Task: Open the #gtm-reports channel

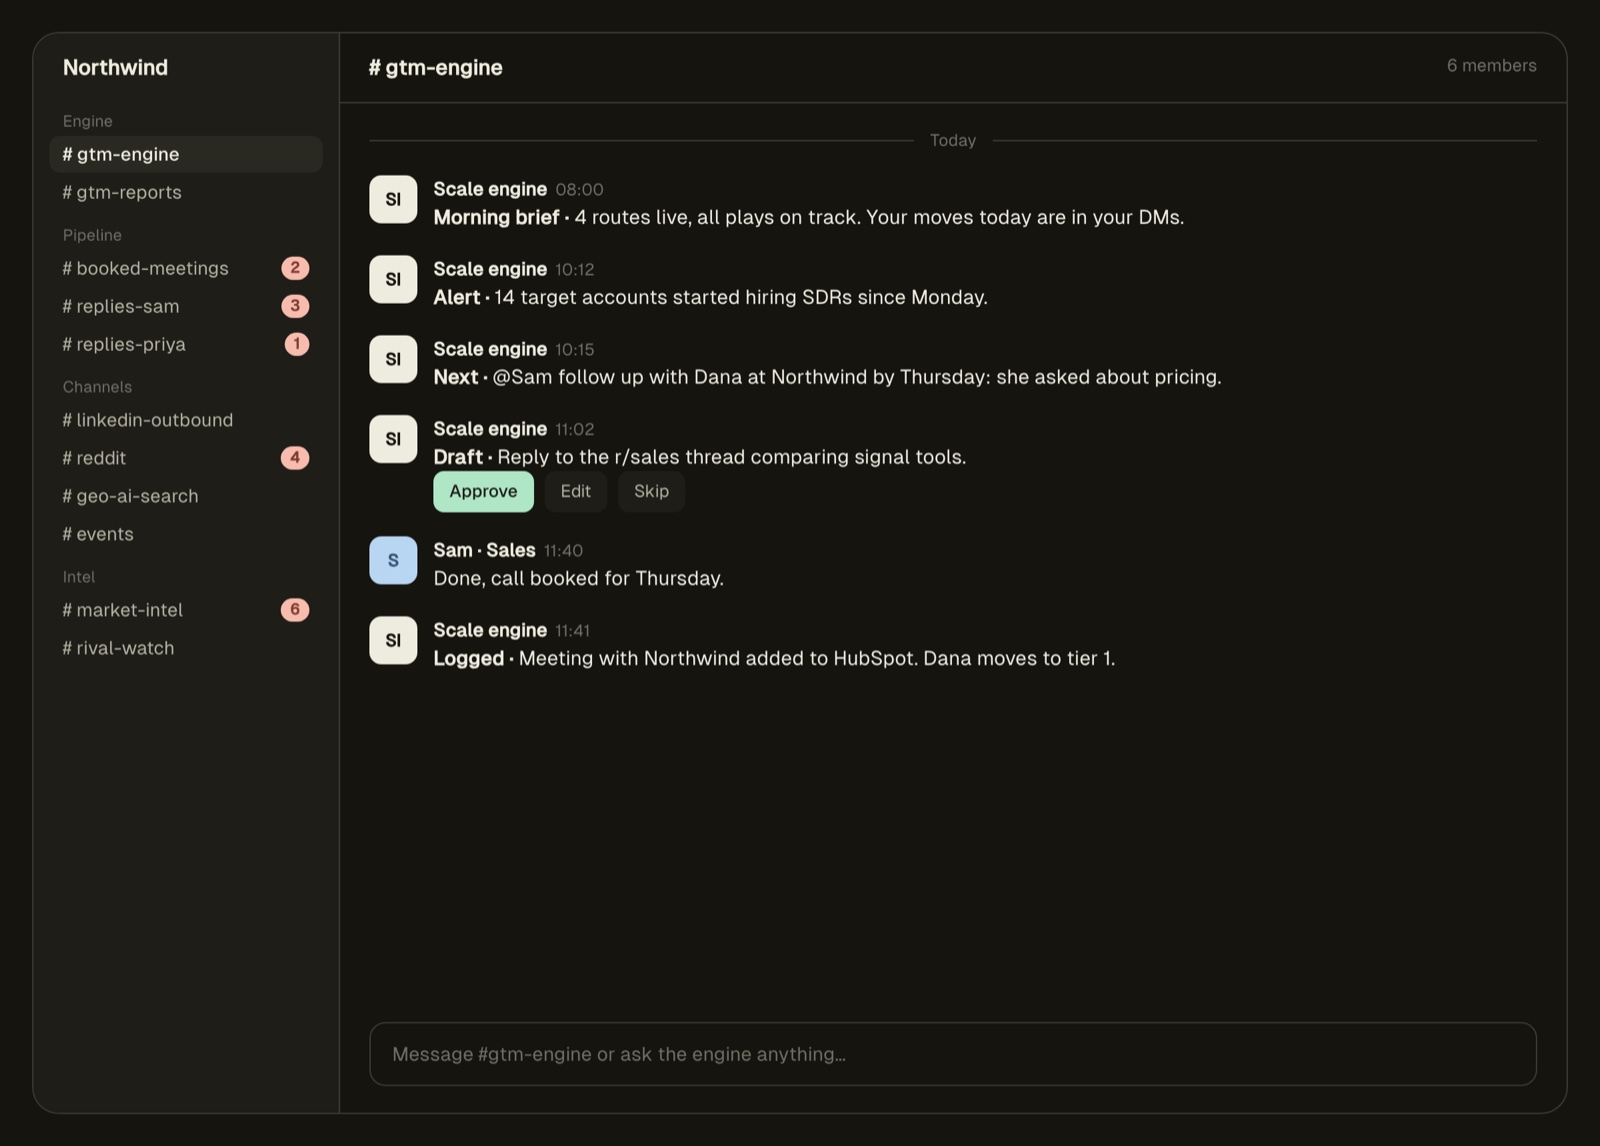Action: click(186, 192)
